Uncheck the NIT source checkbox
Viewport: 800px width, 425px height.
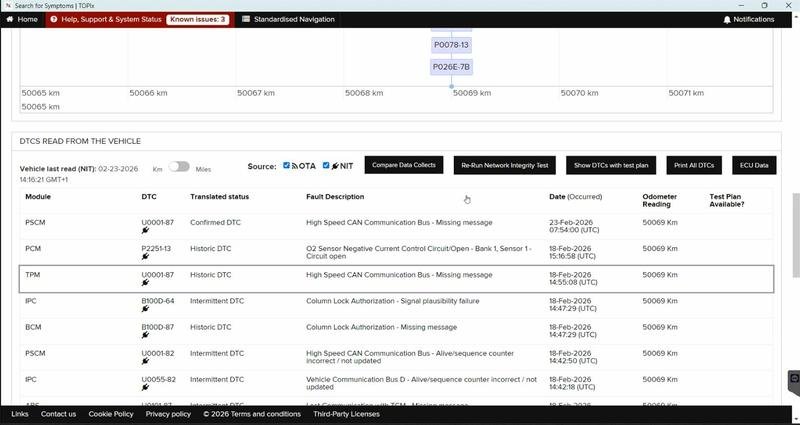pyautogui.click(x=326, y=165)
